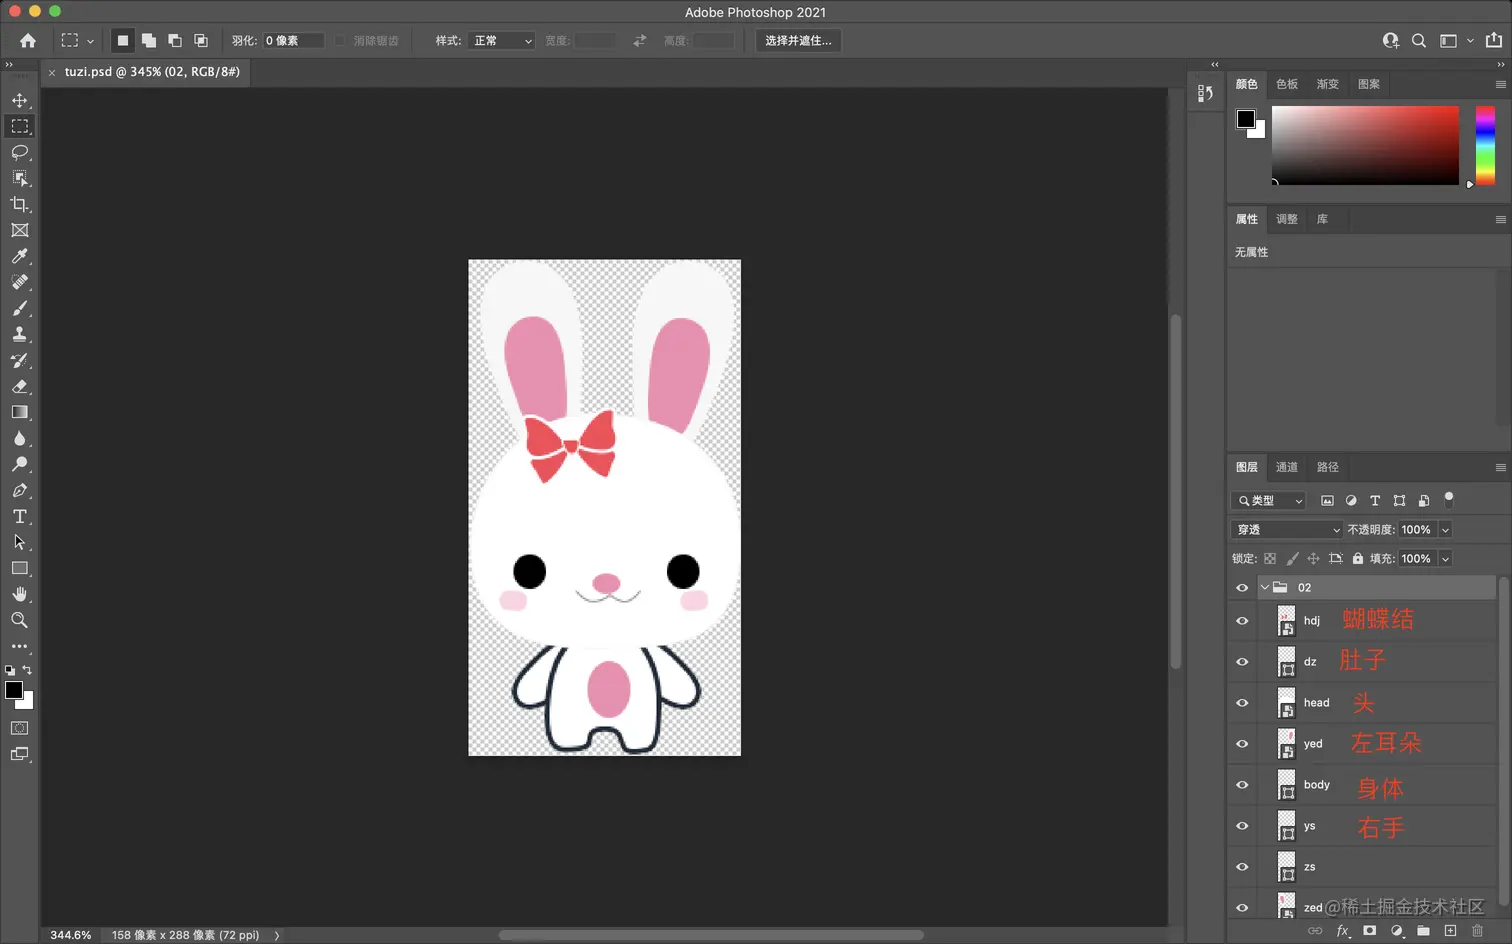Open the Edit Toolbar three-dots menu
1512x944 pixels.
20,646
